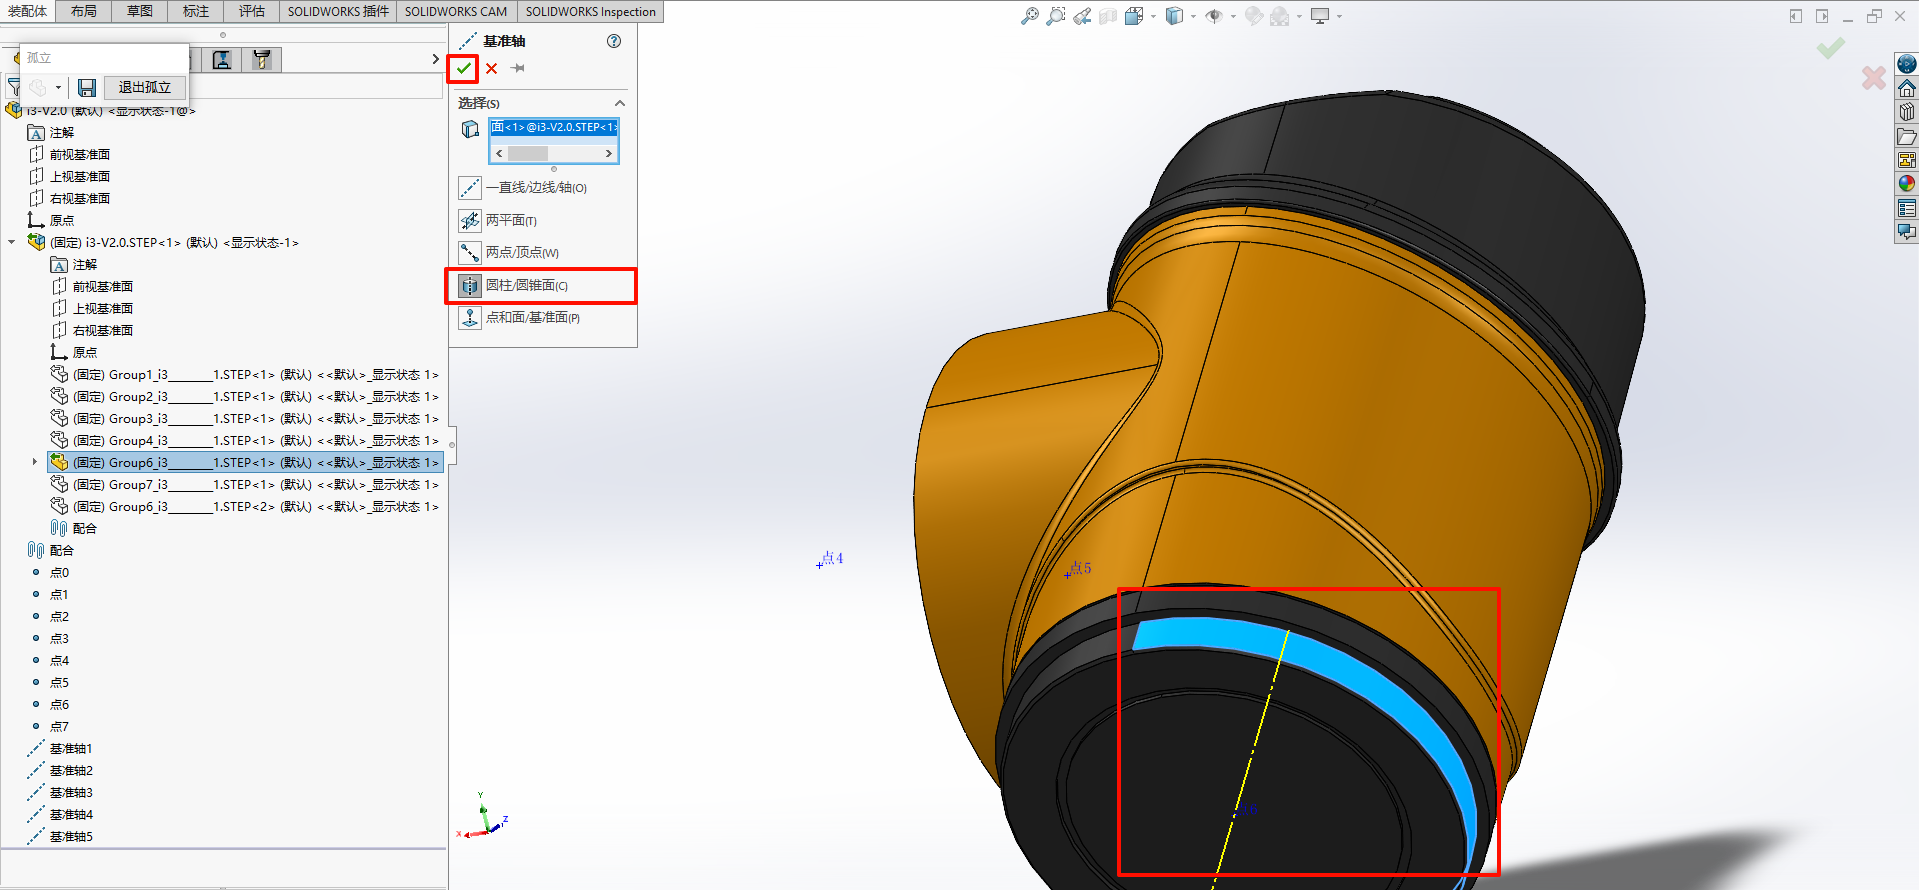Click the Zoom to Fit icon

coord(1029,16)
